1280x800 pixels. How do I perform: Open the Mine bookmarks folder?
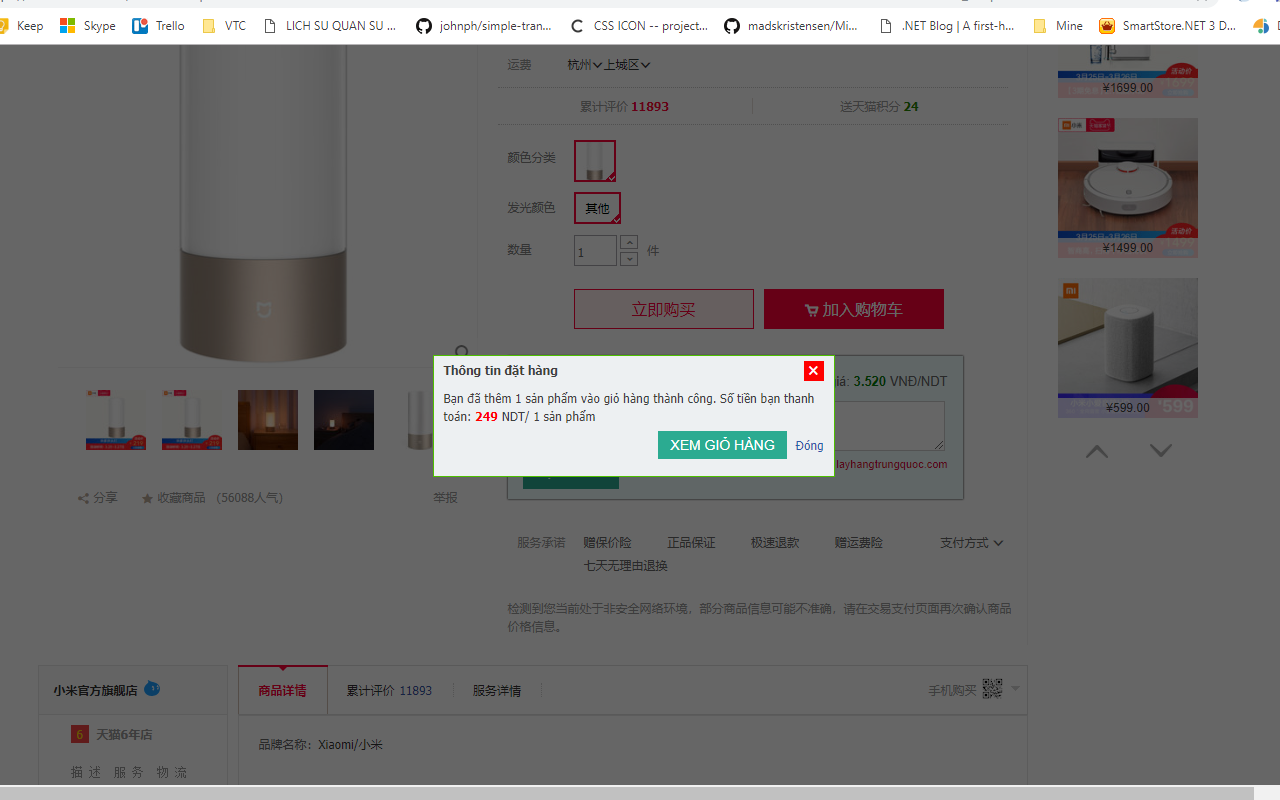(x=1058, y=26)
